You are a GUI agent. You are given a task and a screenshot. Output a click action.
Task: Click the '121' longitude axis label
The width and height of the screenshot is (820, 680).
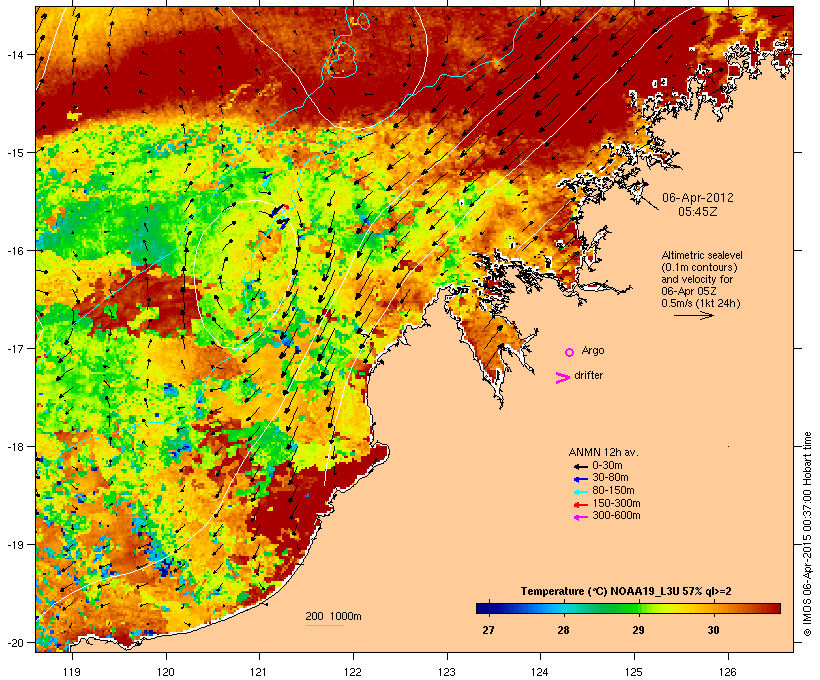point(259,672)
